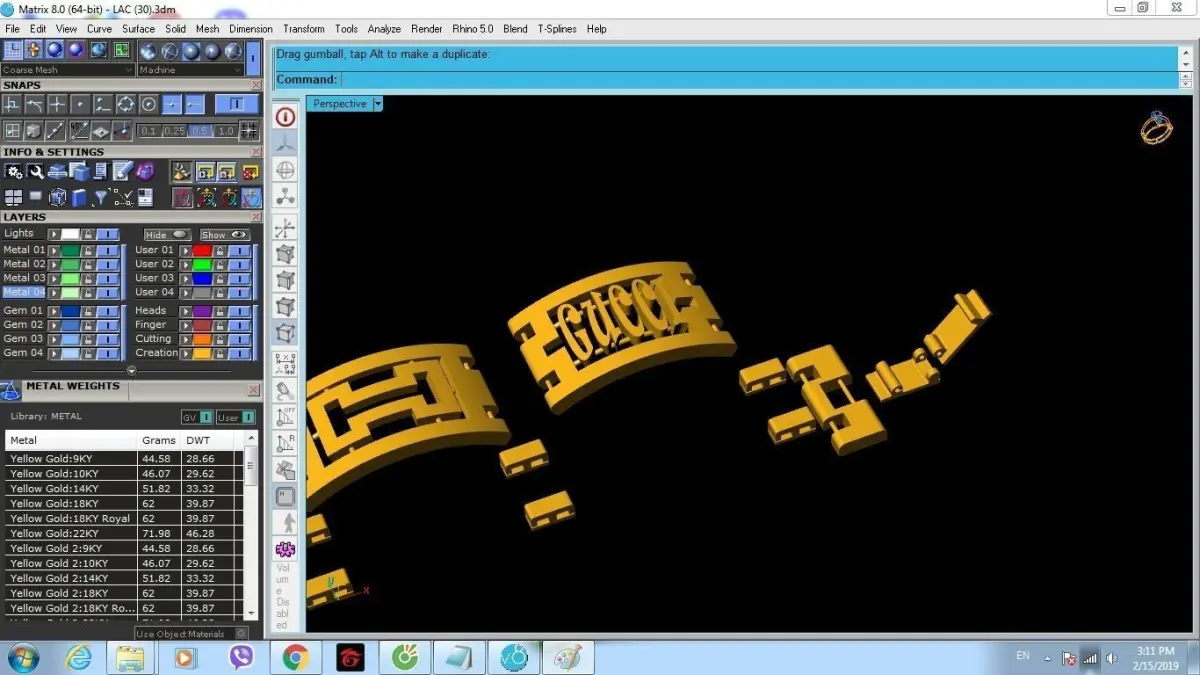This screenshot has width=1200, height=675.
Task: Open Viber from the taskbar
Action: coord(241,657)
